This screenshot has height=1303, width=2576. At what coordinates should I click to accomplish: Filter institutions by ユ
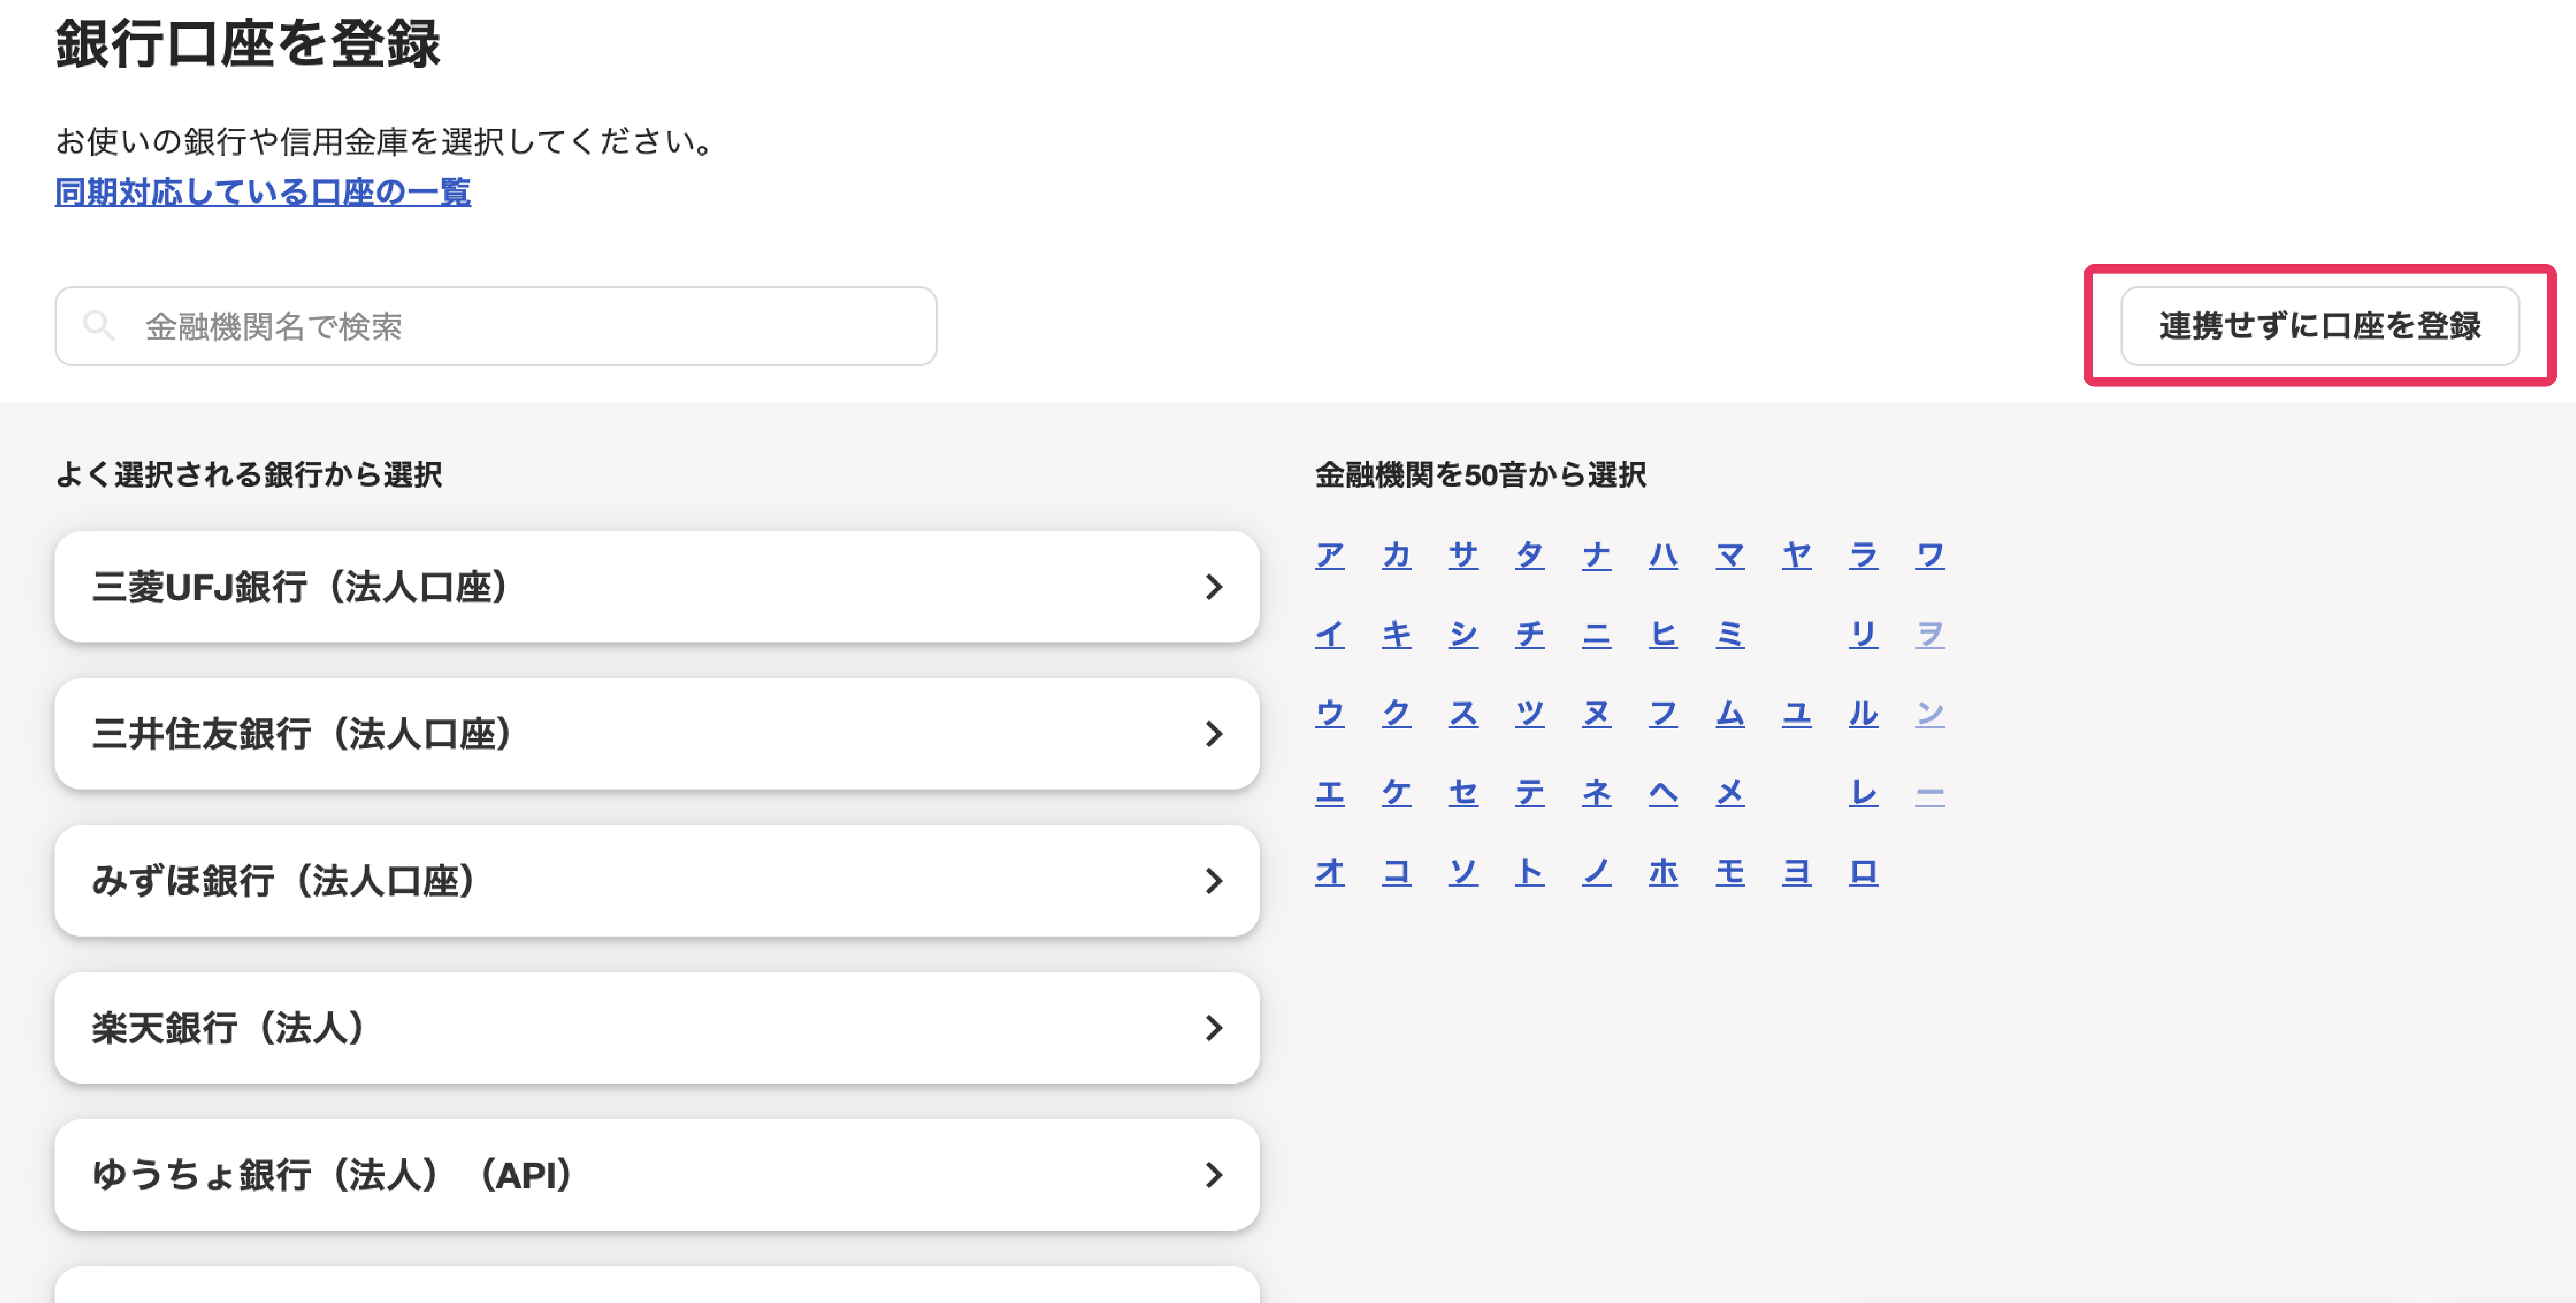tap(1797, 713)
